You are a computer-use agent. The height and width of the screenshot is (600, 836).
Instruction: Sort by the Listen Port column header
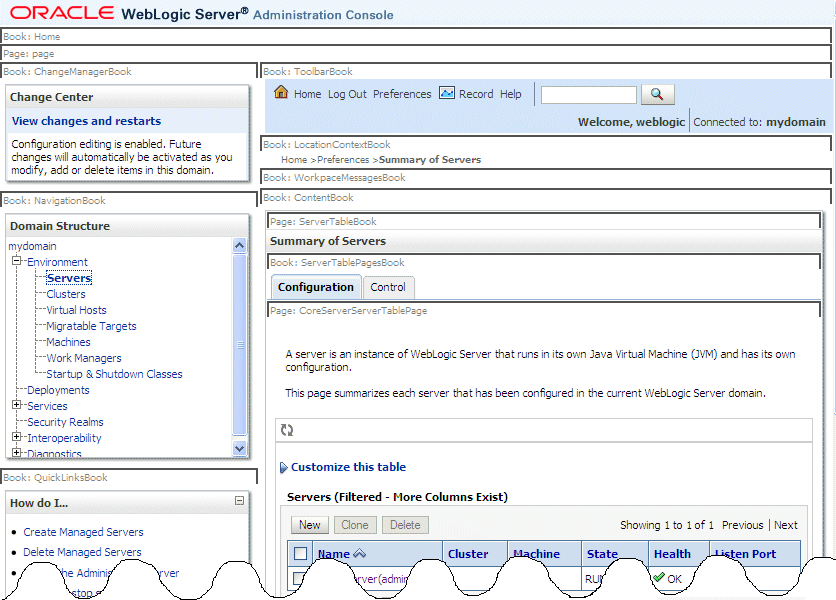coord(745,554)
